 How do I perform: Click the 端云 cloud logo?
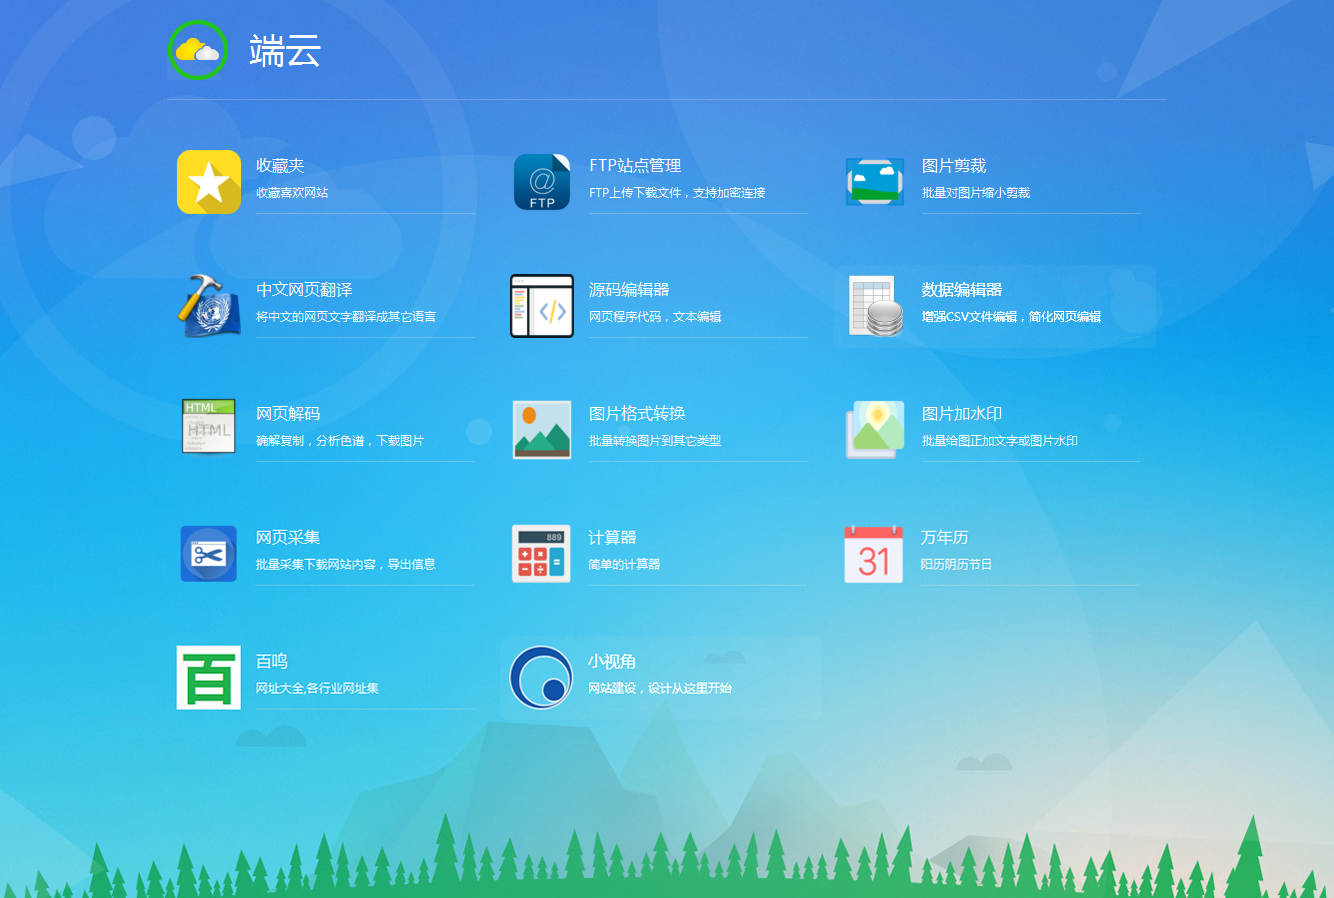coord(197,50)
